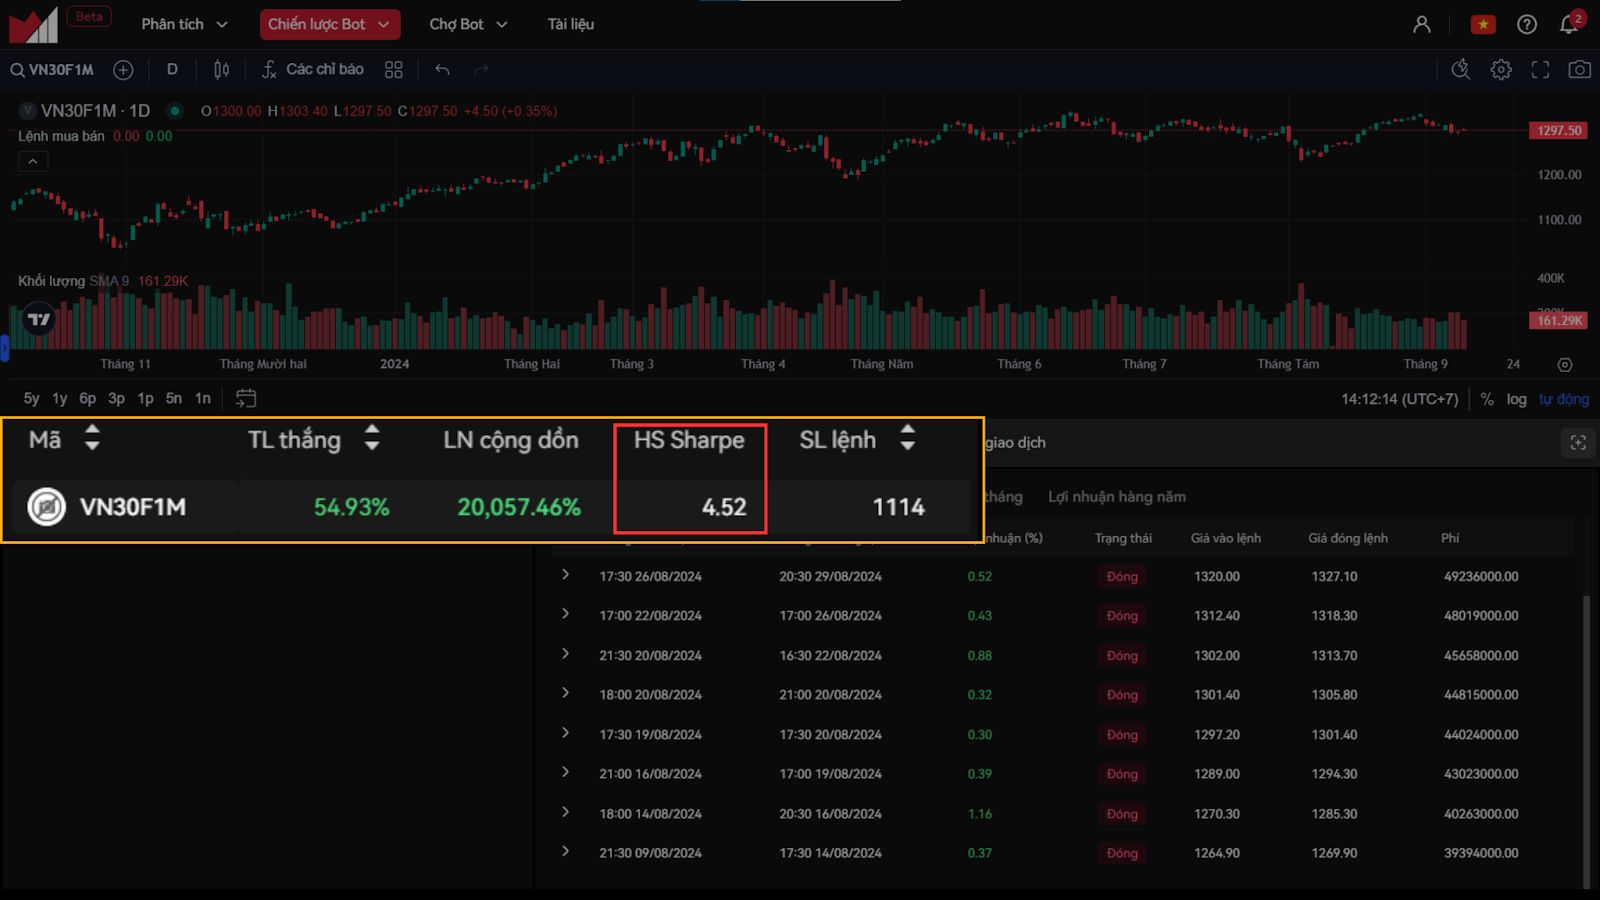Toggle fullscreen chart mode
Screen dimensions: 1600x900
(x=1541, y=70)
